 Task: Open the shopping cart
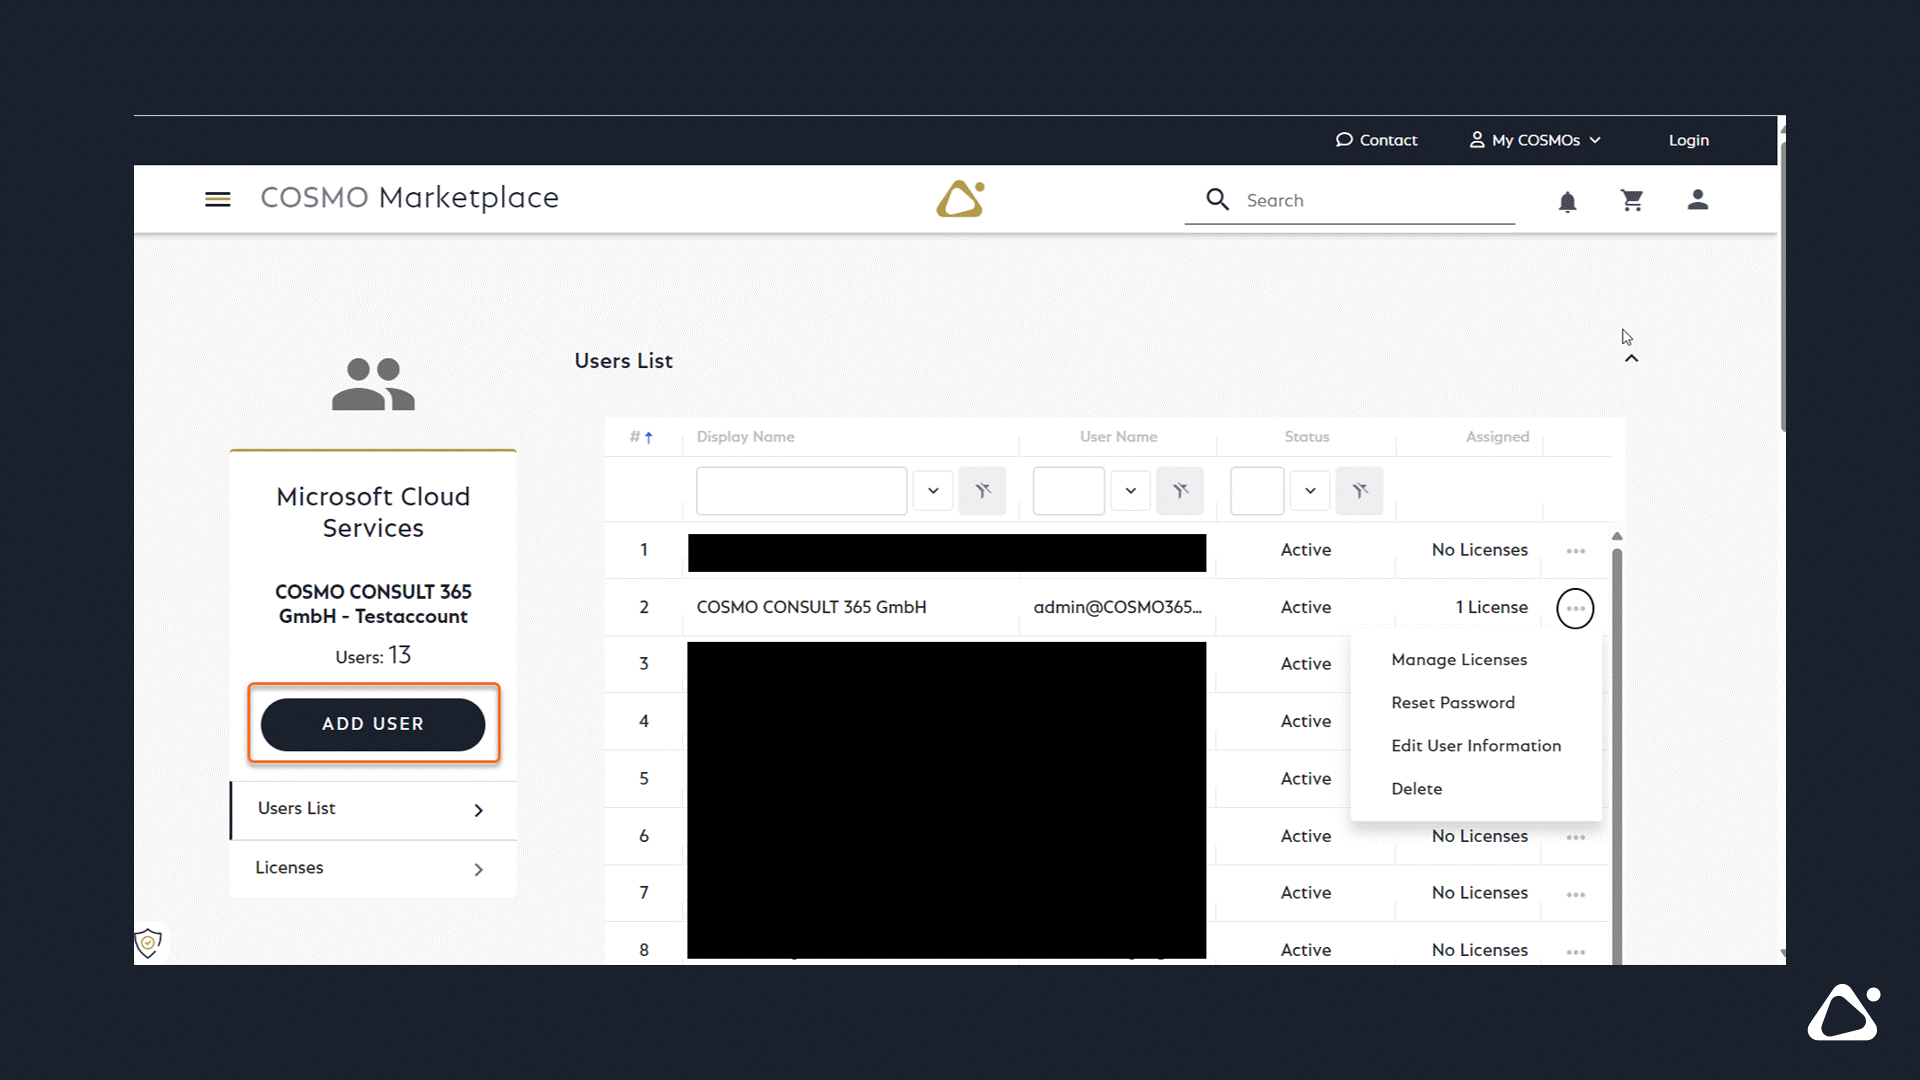[x=1632, y=201]
